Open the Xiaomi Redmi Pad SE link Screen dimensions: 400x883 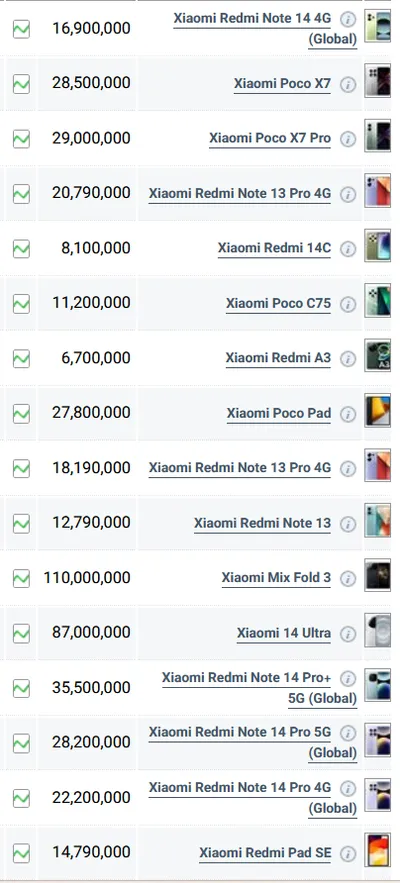click(265, 853)
